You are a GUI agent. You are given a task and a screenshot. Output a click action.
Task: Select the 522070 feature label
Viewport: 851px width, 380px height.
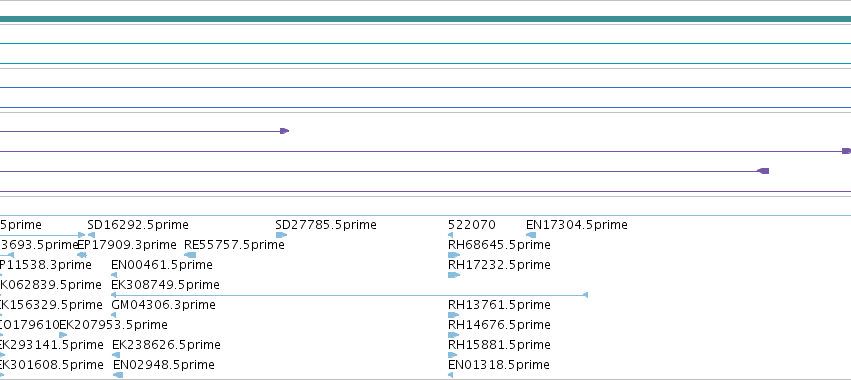tap(472, 225)
